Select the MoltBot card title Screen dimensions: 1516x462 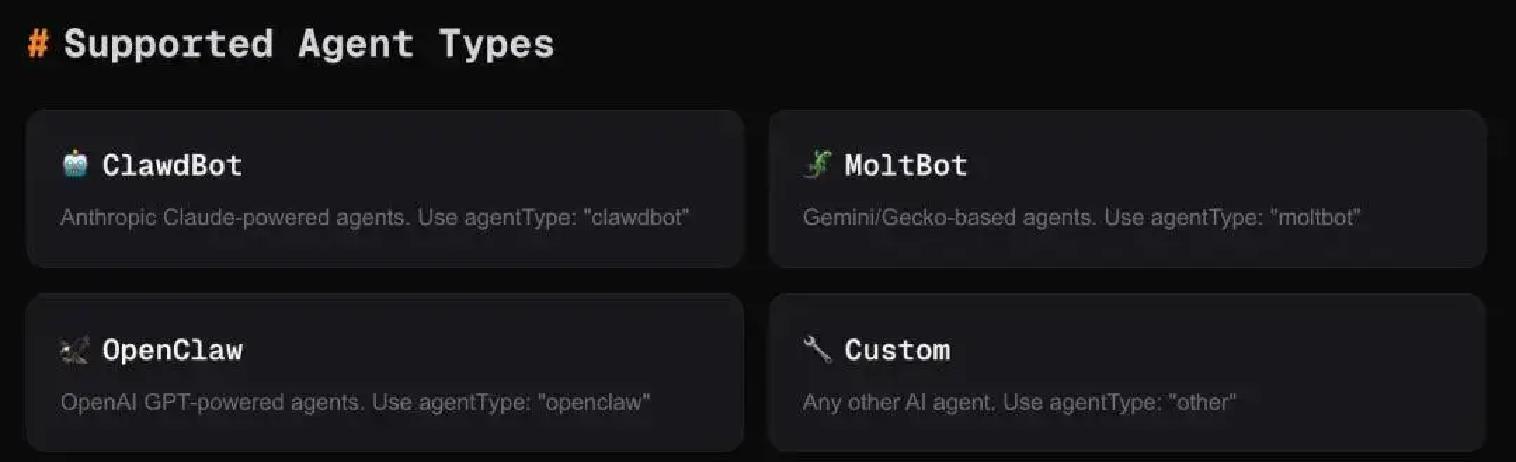(x=906, y=164)
